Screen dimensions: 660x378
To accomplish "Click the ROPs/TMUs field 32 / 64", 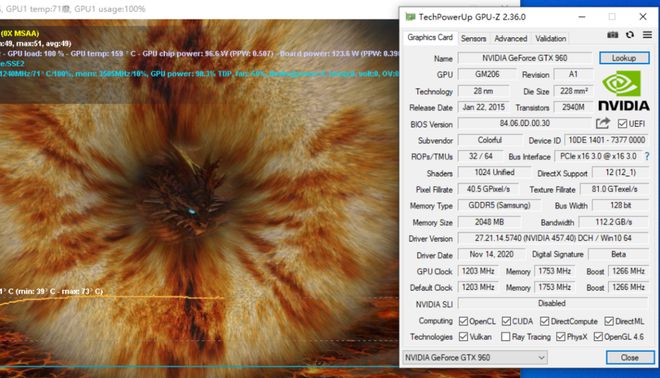I will (x=481, y=156).
